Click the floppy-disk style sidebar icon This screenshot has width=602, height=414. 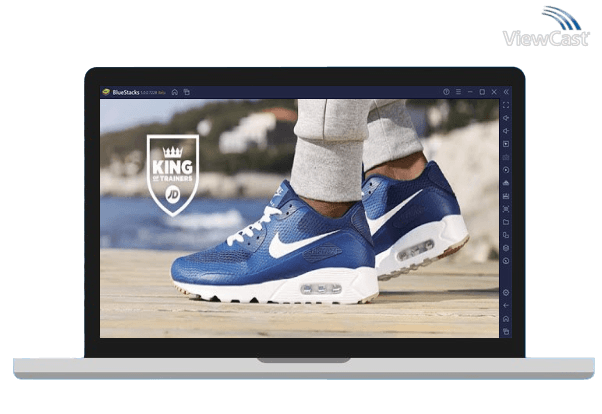506,196
